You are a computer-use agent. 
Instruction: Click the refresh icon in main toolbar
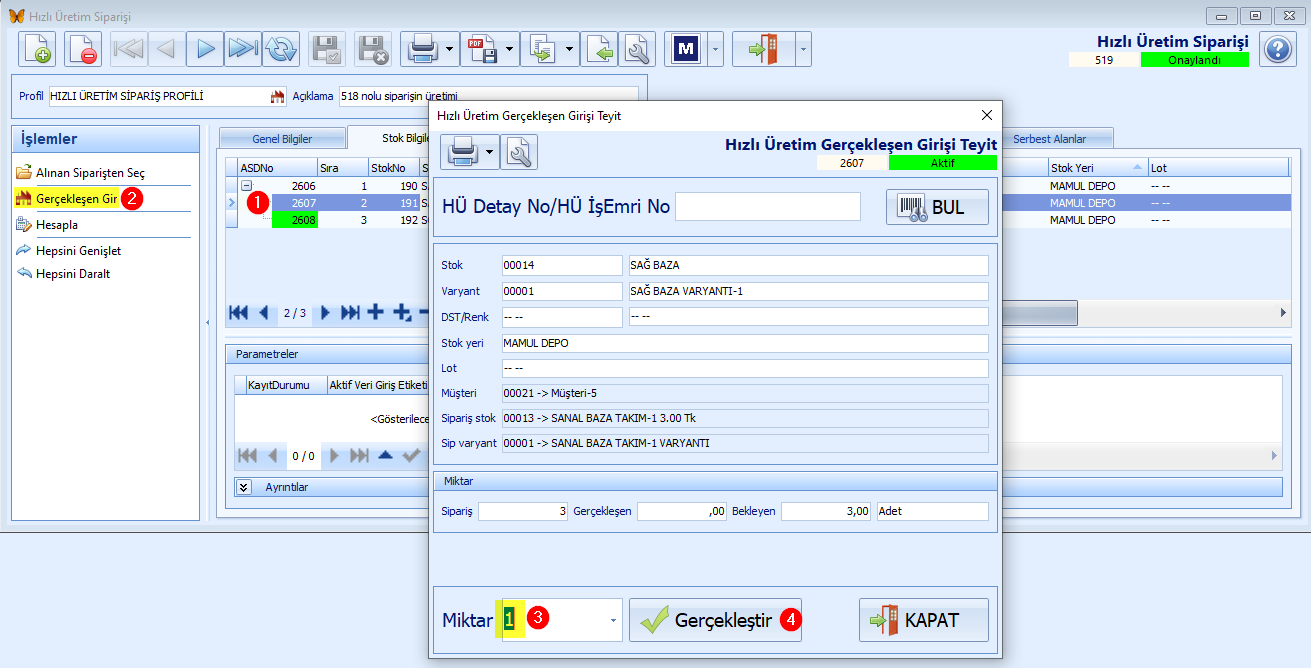click(282, 48)
